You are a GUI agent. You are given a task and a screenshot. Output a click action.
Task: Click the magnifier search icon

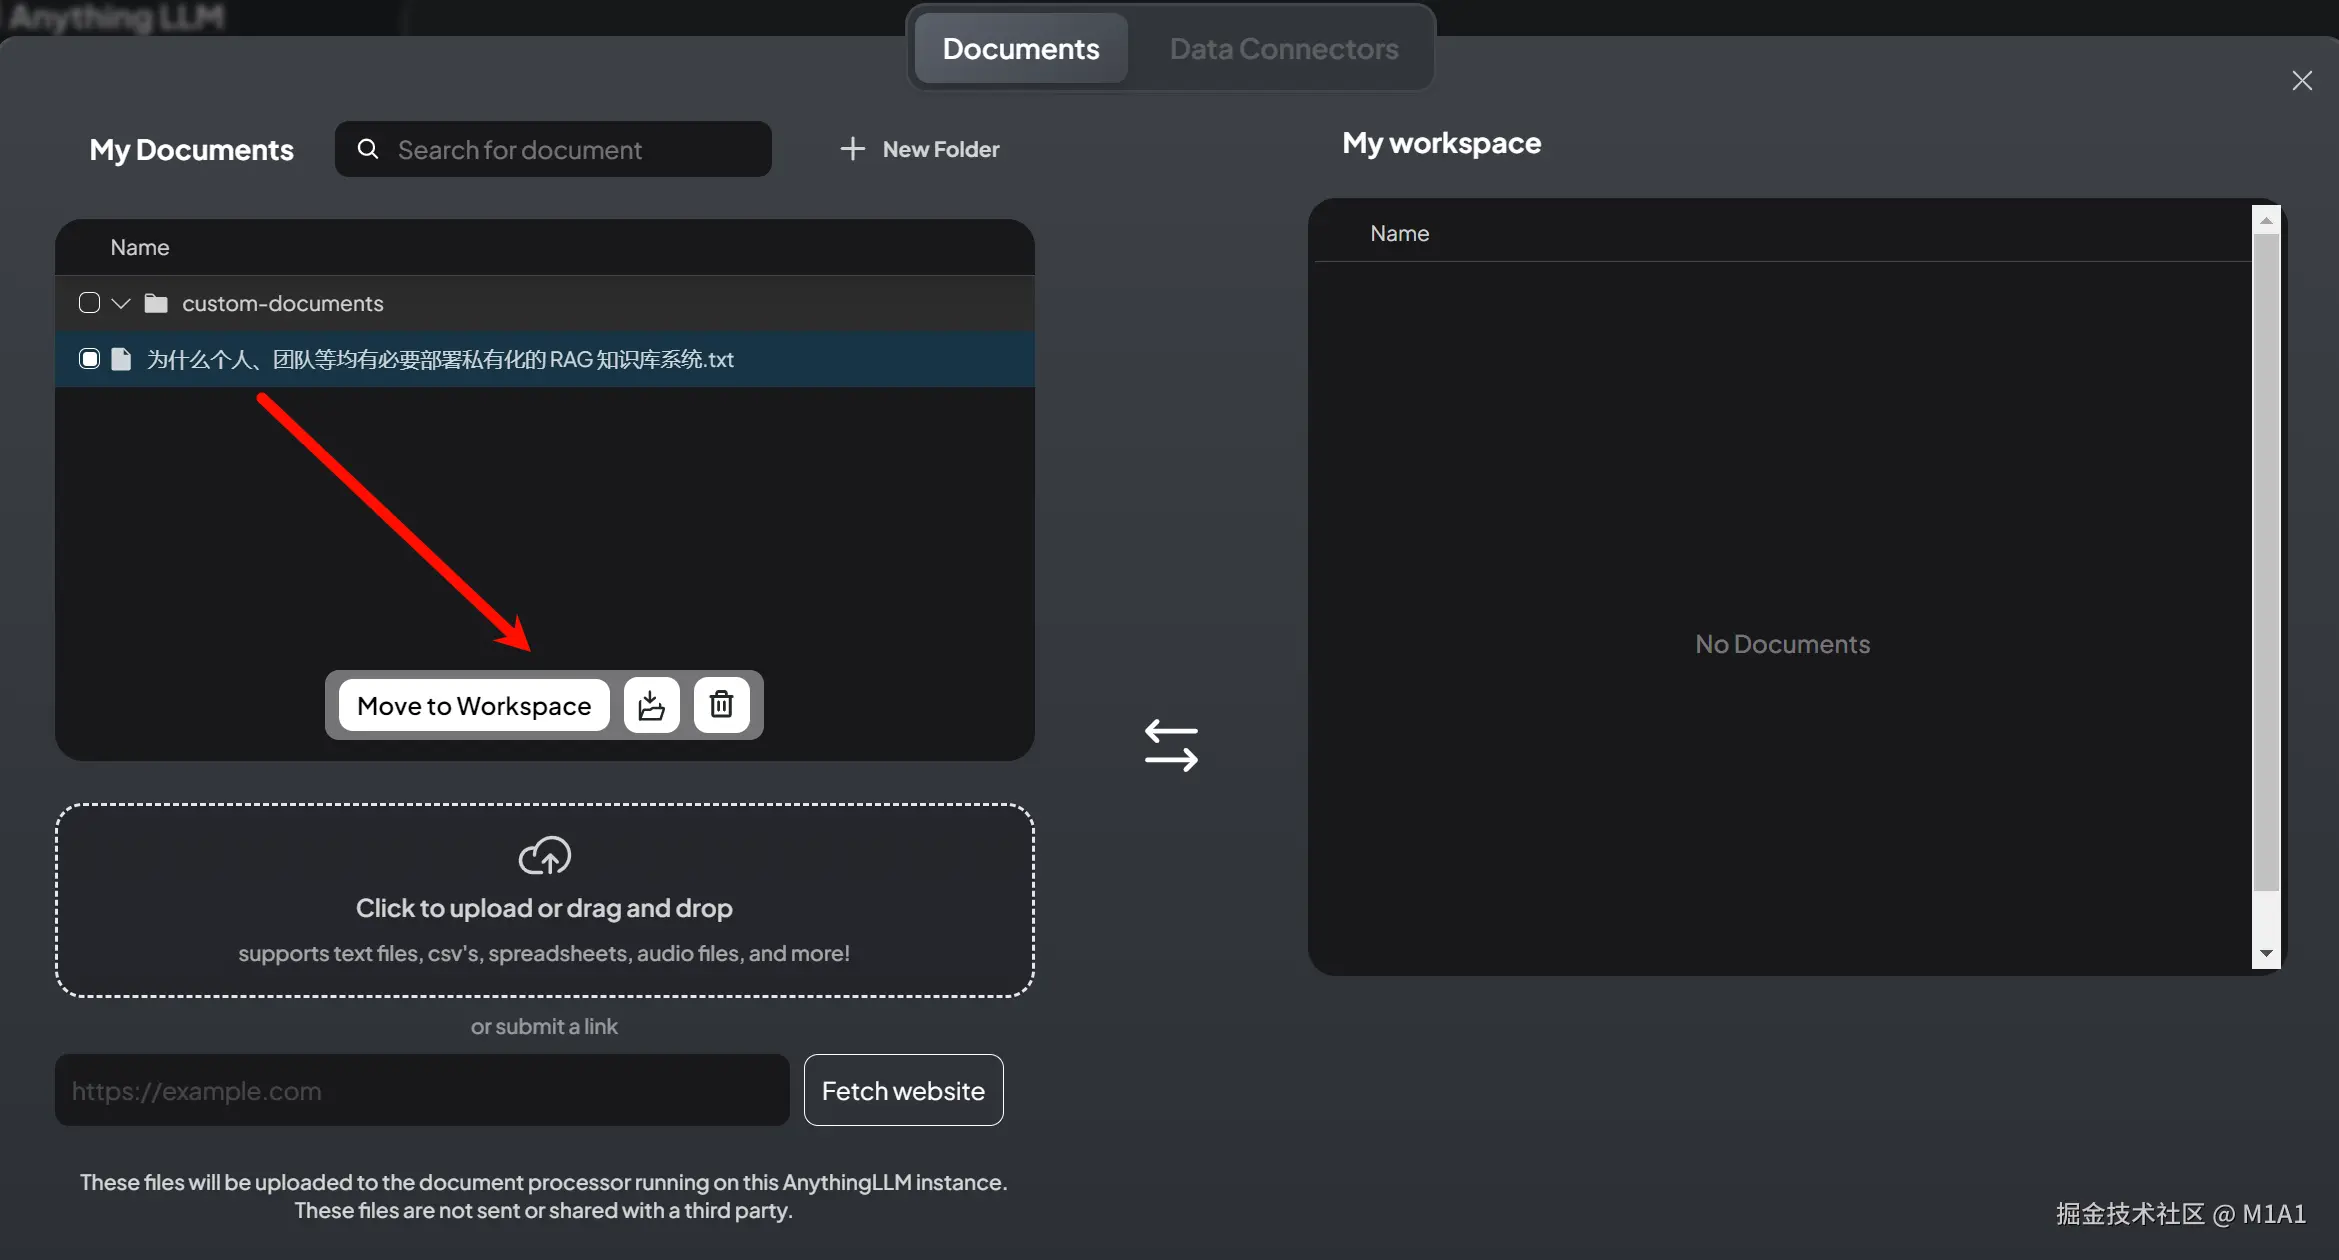point(368,149)
